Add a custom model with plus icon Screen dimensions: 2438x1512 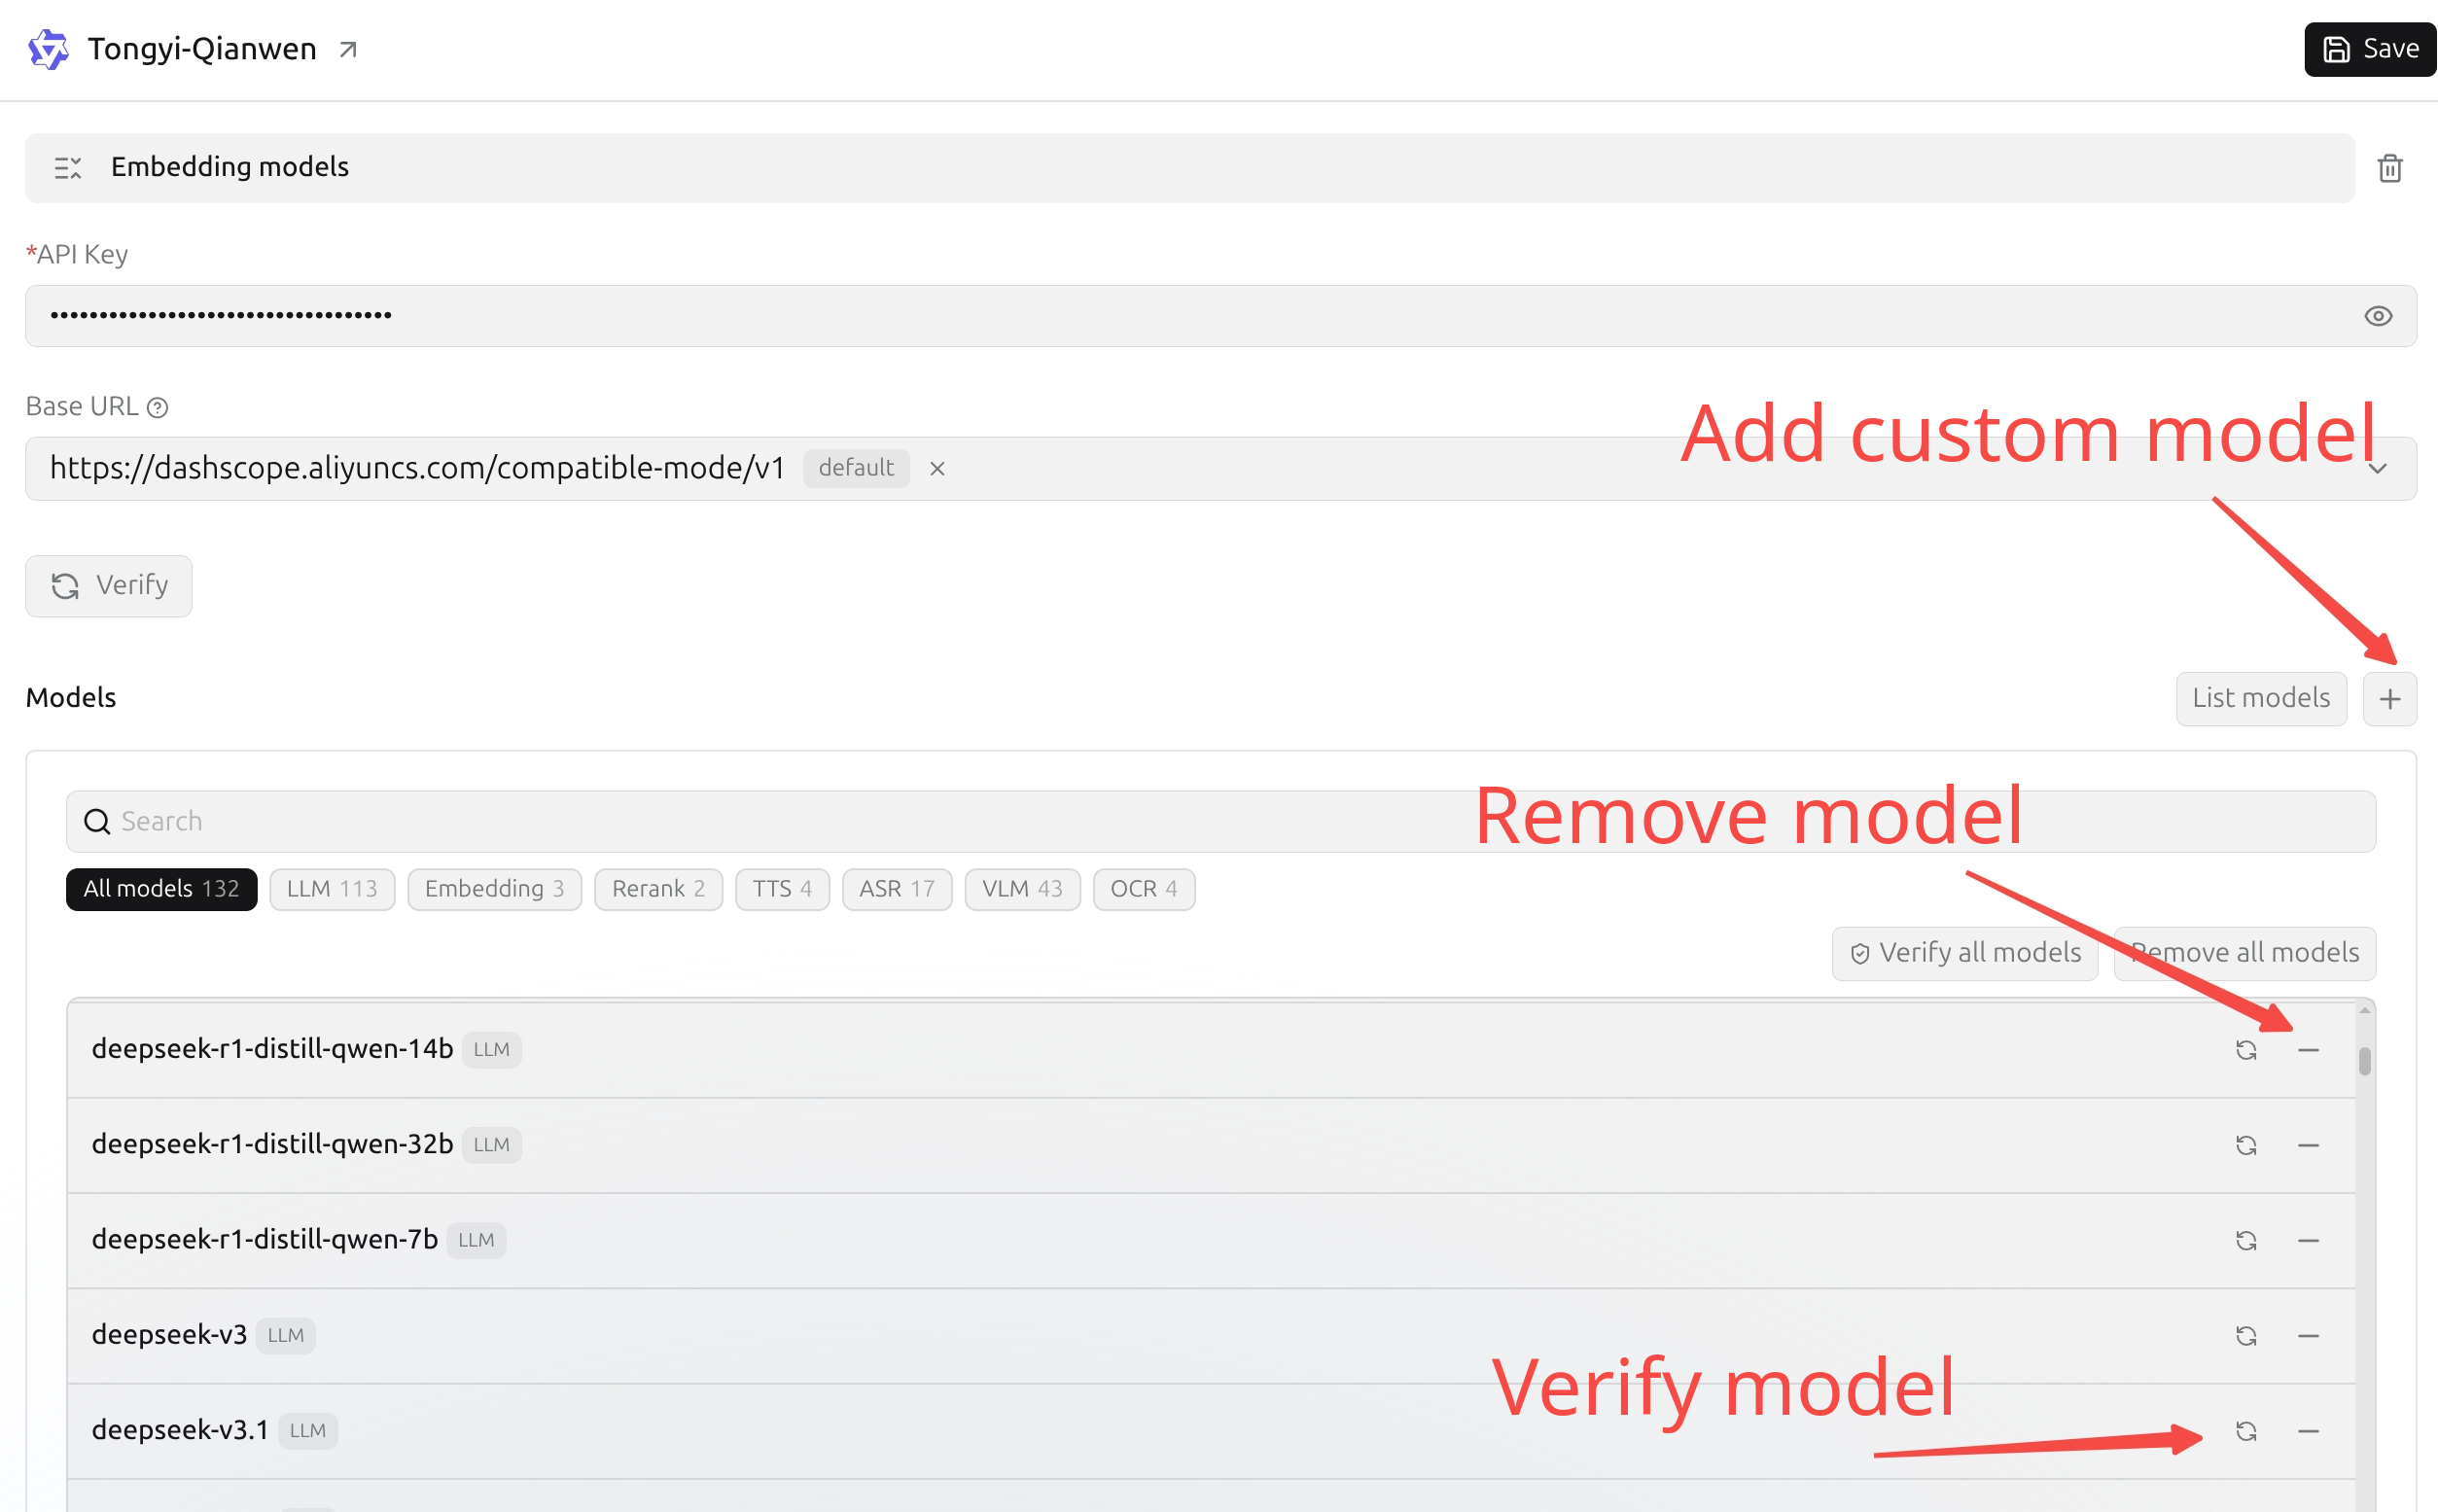pyautogui.click(x=2390, y=699)
